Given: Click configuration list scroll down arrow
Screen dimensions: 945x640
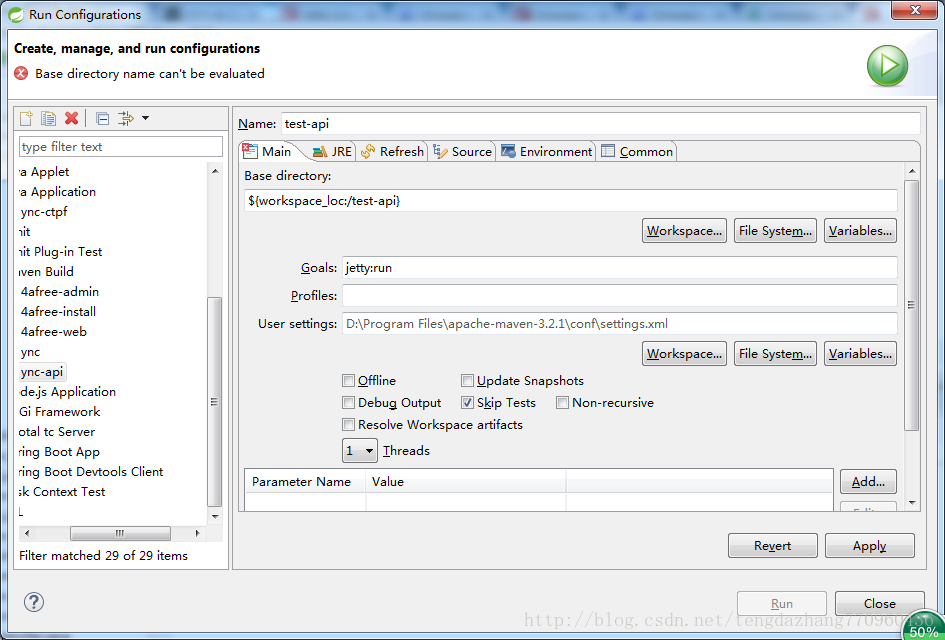Looking at the screenshot, I should (215, 517).
